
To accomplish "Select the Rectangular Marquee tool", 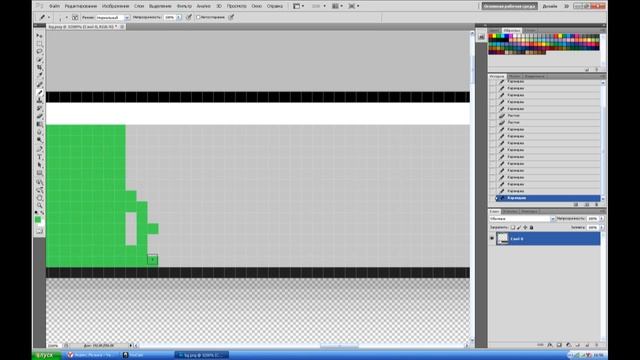I will point(40,44).
